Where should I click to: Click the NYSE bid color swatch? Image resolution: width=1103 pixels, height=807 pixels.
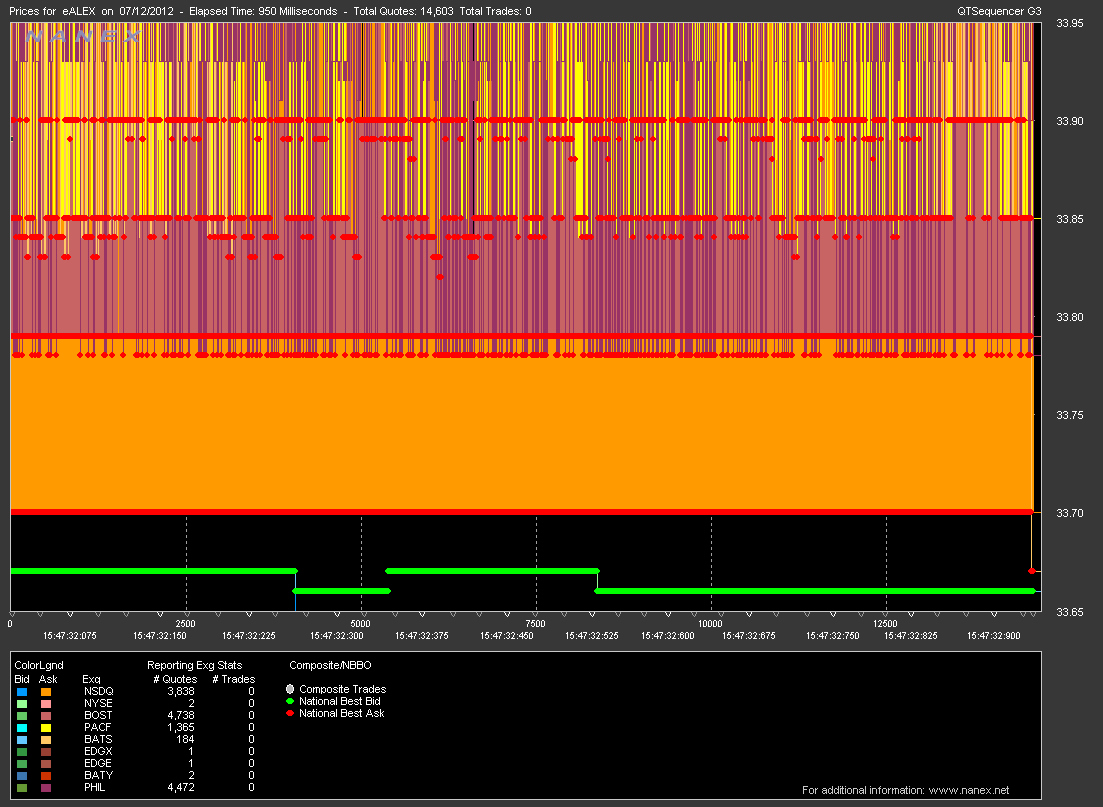coord(22,704)
